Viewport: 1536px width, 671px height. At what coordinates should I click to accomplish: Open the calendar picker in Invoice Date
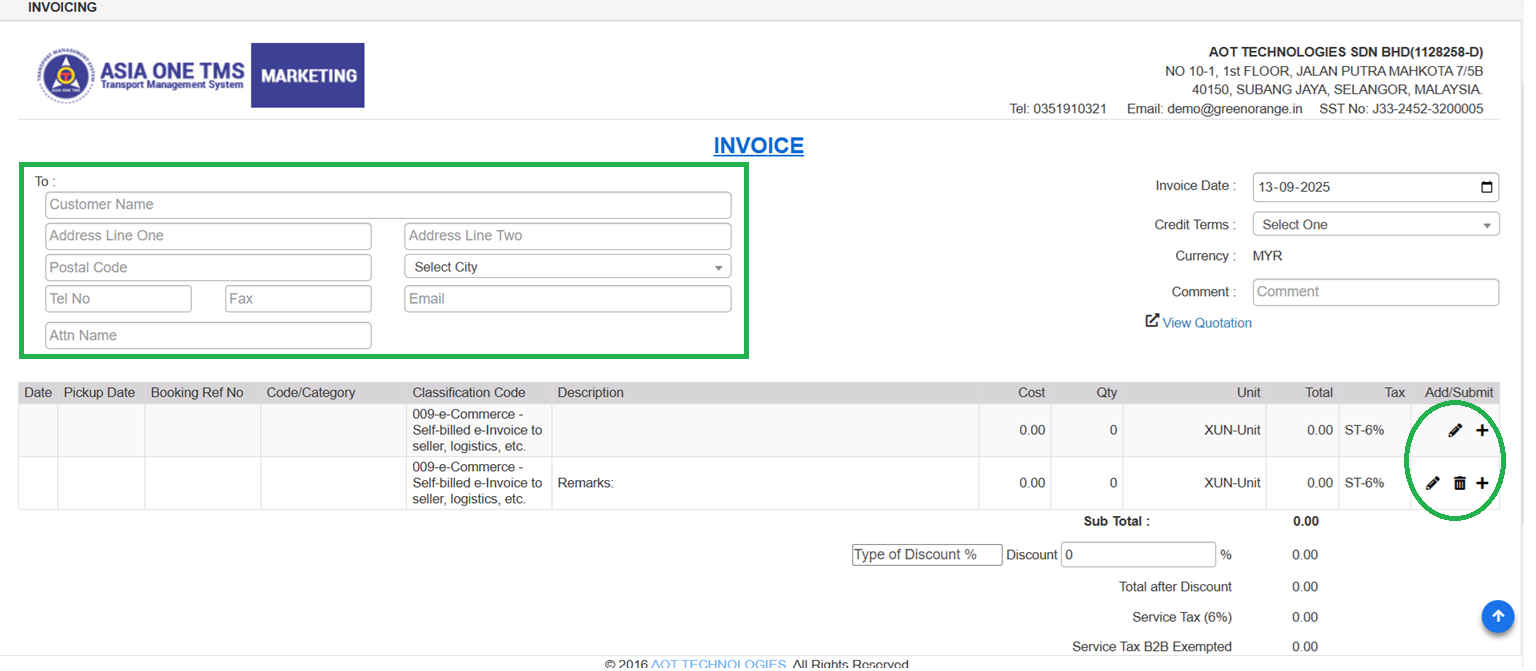pos(1487,187)
